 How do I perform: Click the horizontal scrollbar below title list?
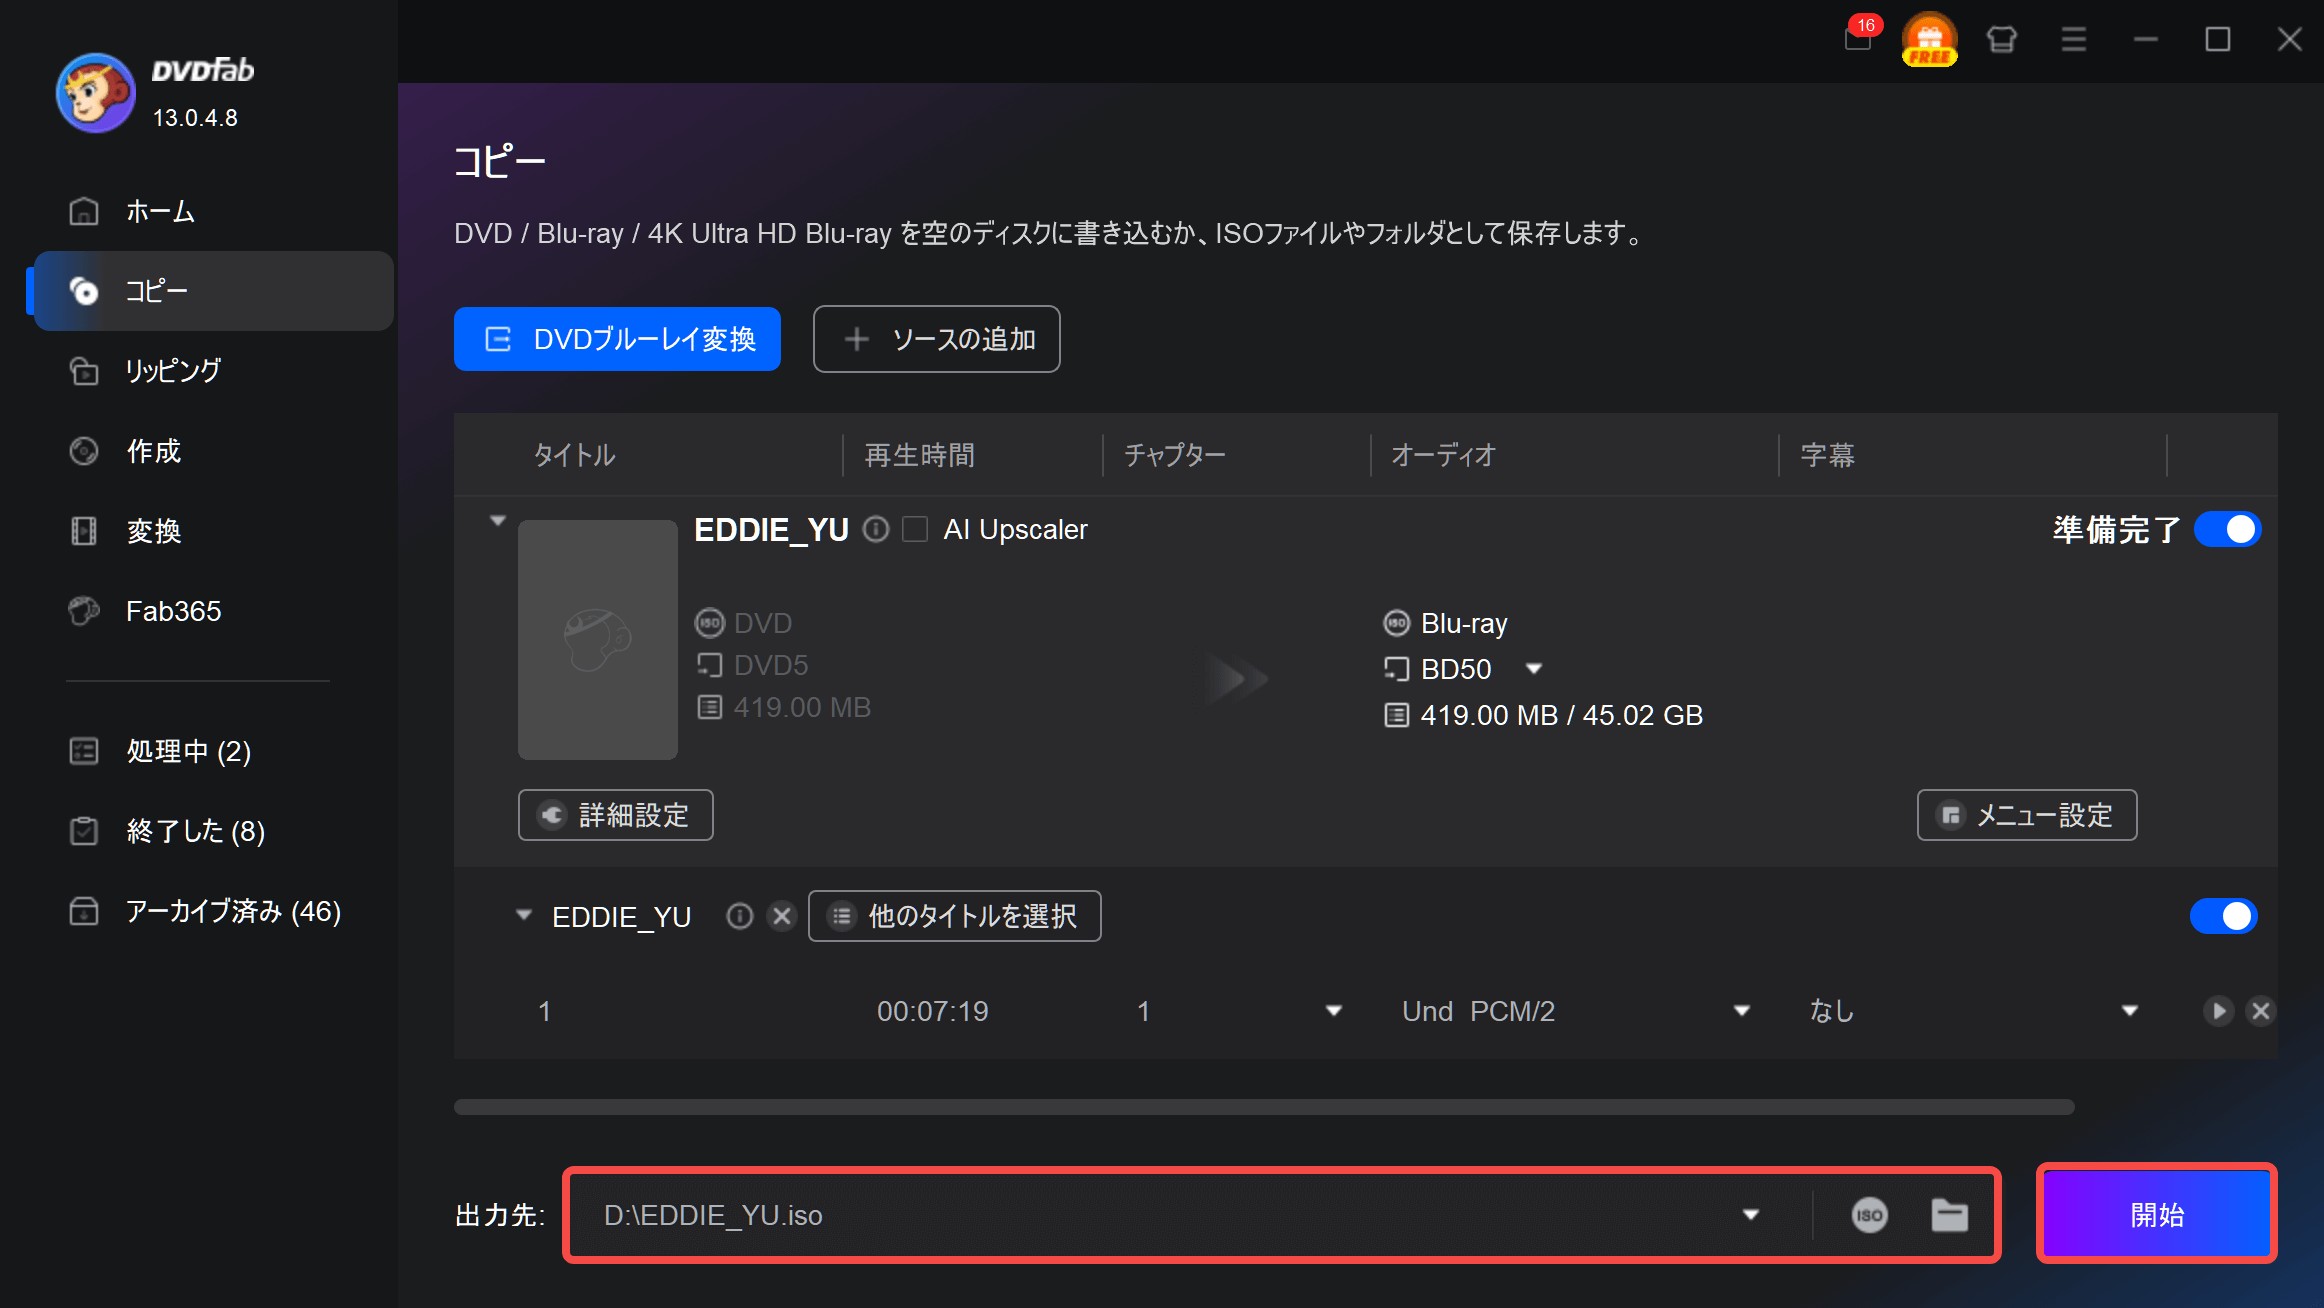[x=1264, y=1107]
